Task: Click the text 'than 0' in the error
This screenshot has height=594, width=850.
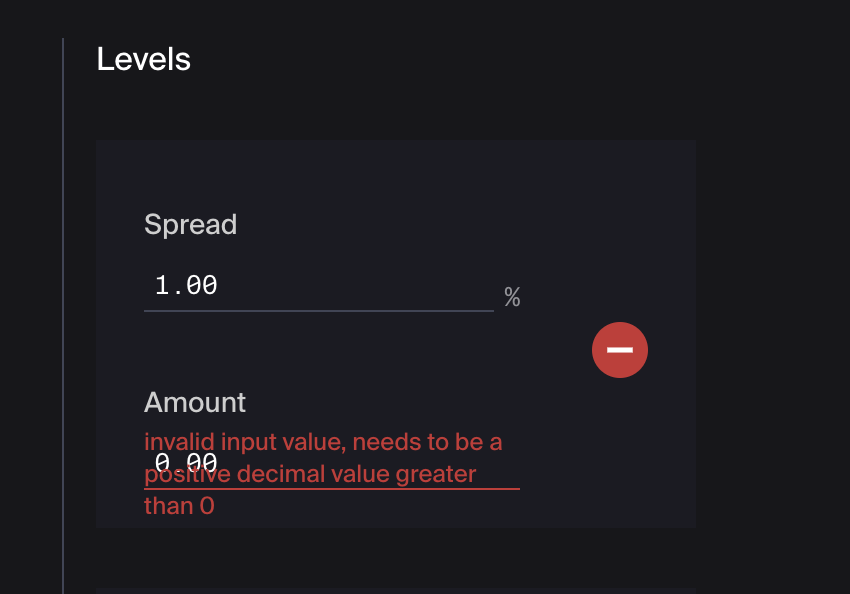Action: point(179,505)
